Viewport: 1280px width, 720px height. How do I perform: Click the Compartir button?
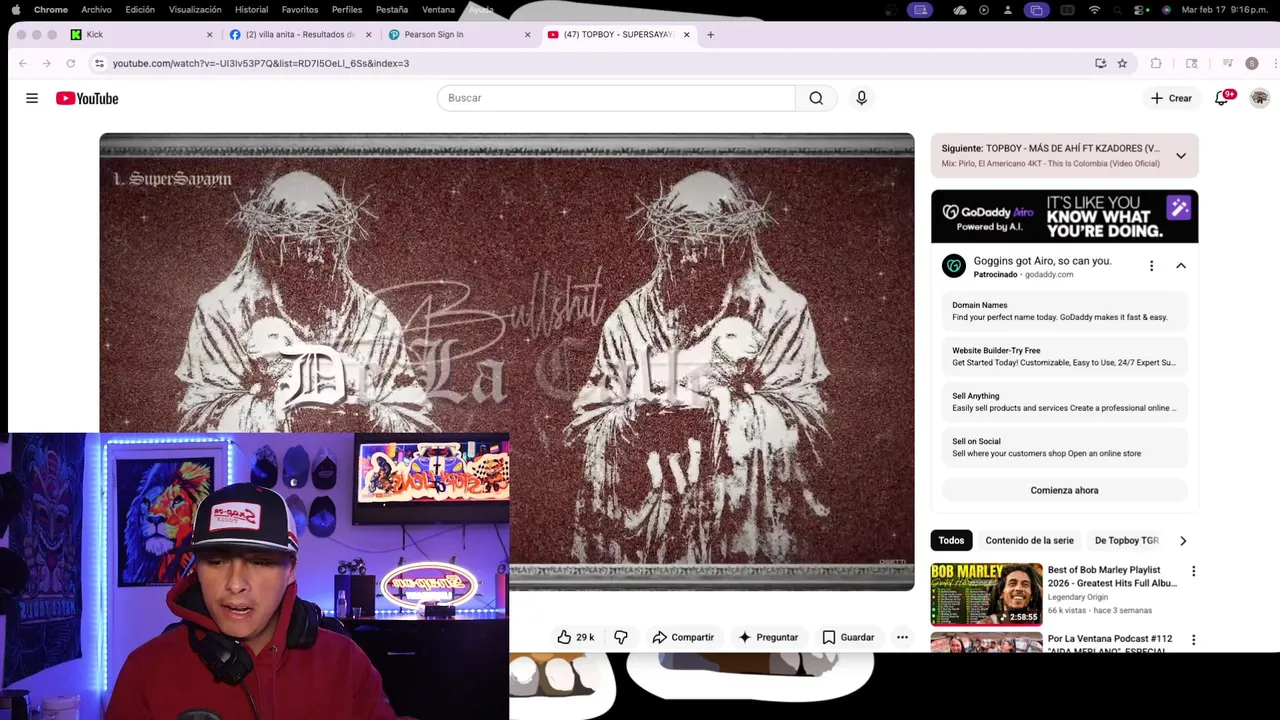coord(683,637)
